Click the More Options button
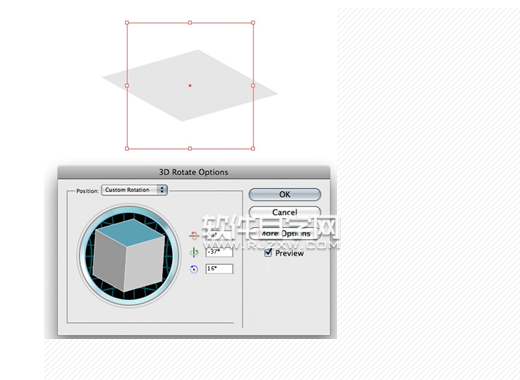Image resolution: width=520 pixels, height=380 pixels. [x=285, y=233]
